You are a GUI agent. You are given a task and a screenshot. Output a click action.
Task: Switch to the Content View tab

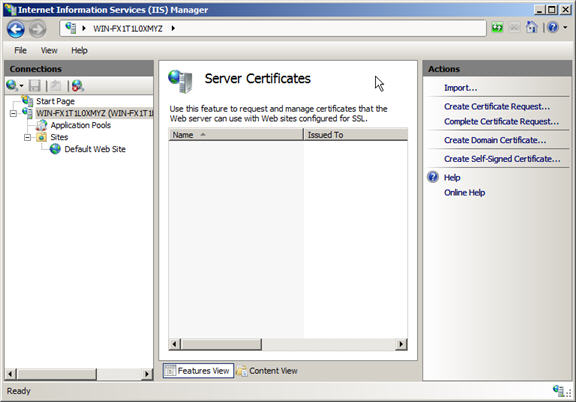point(267,371)
